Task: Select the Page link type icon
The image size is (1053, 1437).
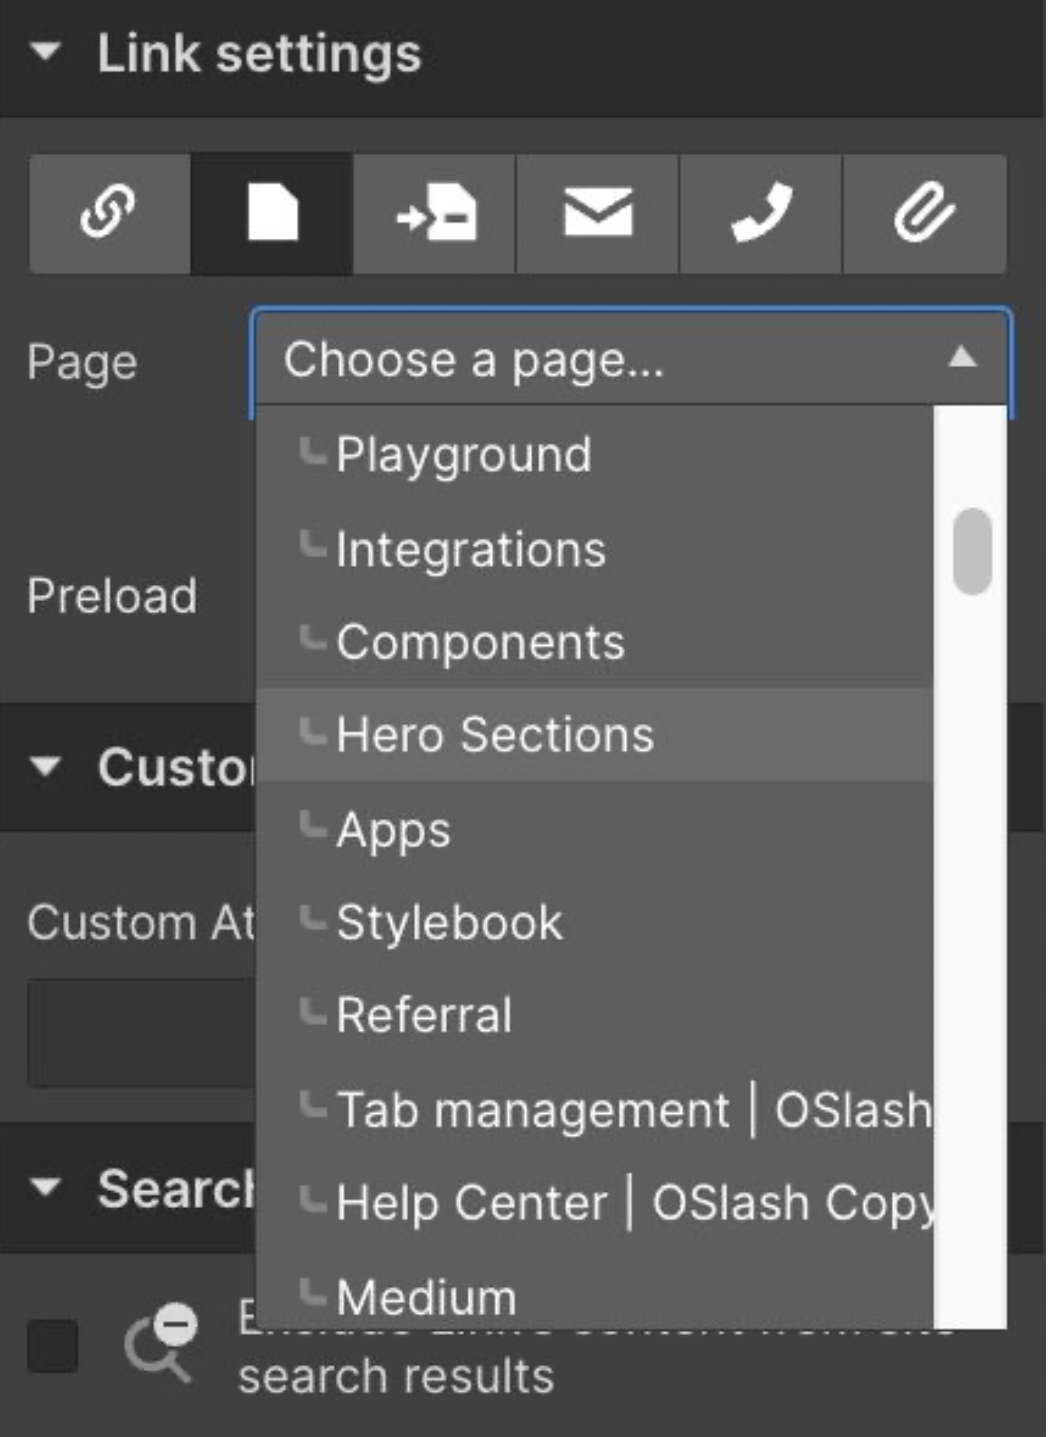Action: pyautogui.click(x=272, y=213)
